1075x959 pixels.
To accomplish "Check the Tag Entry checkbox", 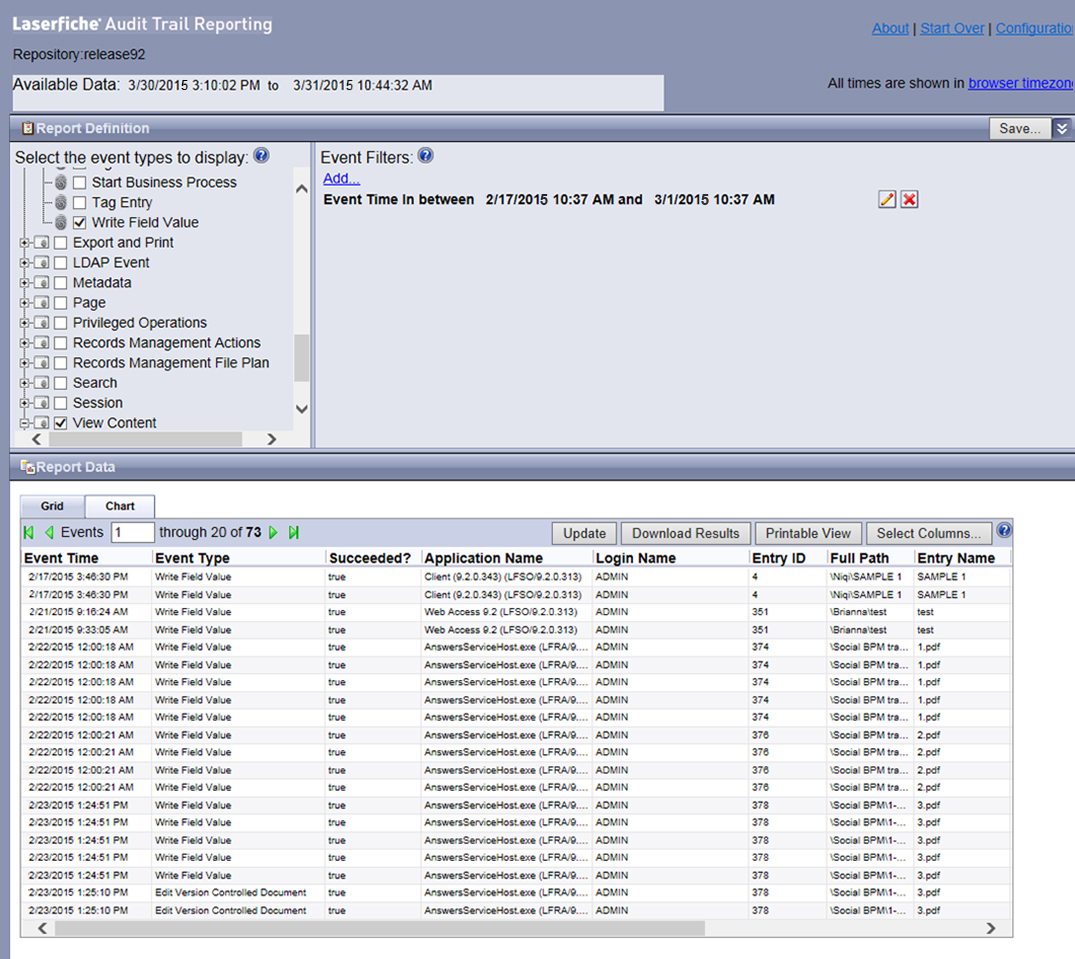I will [80, 202].
